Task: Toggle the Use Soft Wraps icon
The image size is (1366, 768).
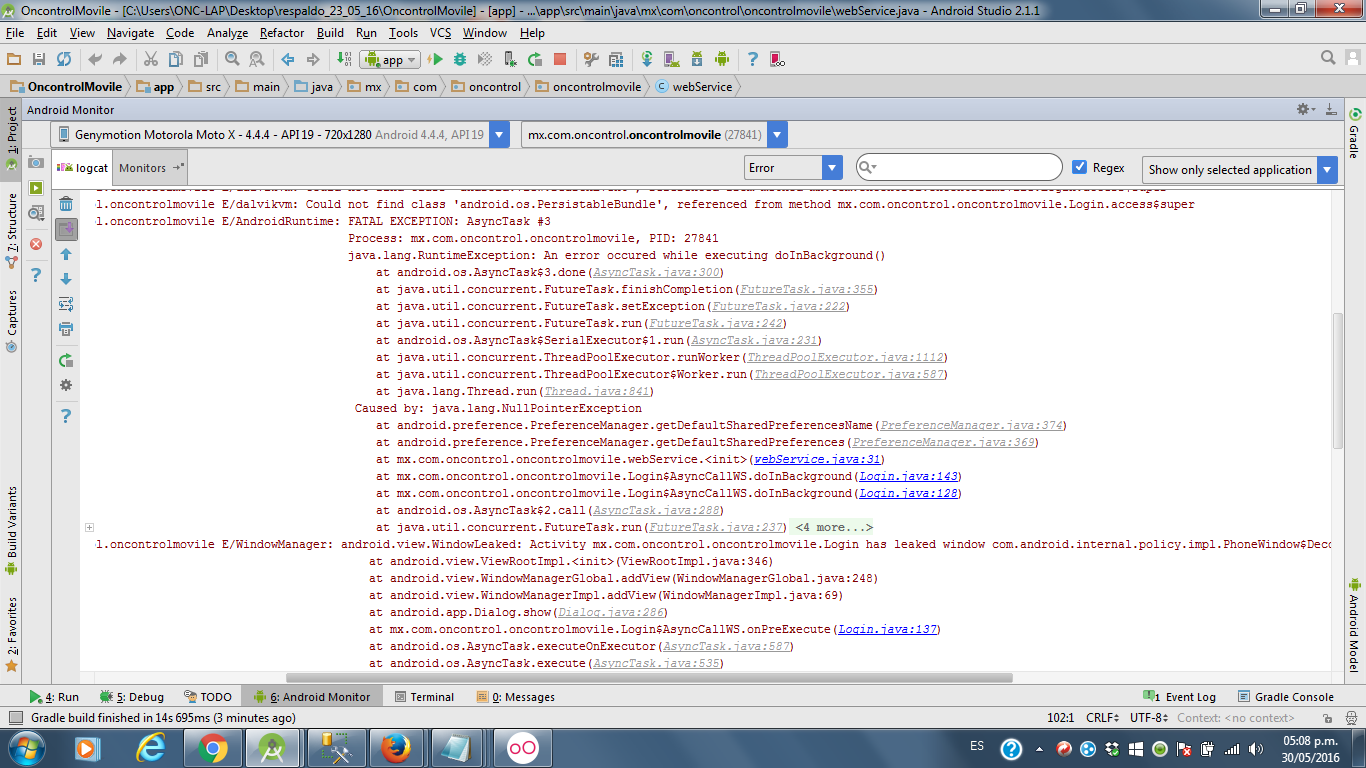Action: click(66, 304)
